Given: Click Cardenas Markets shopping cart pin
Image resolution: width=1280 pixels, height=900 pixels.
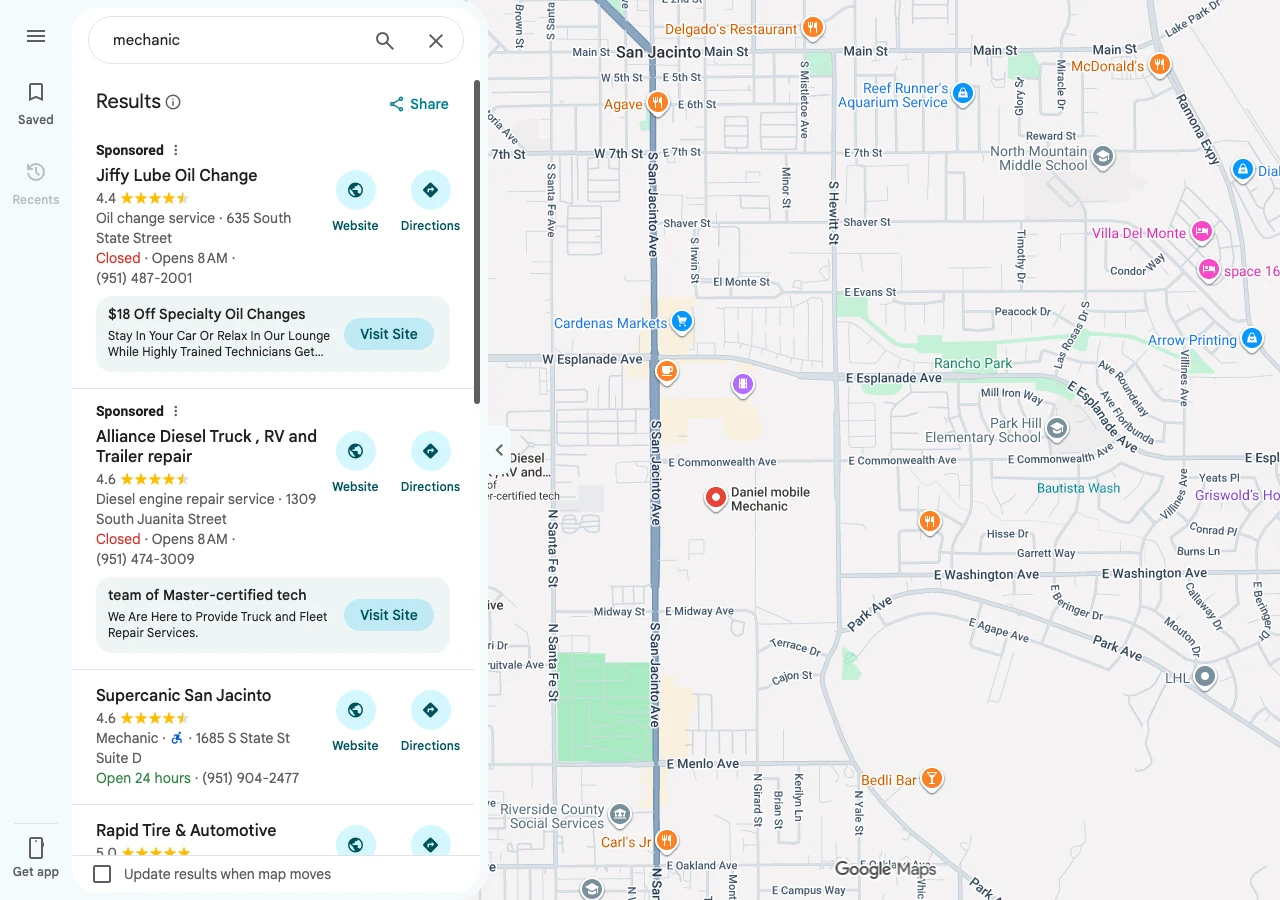Looking at the screenshot, I should tap(682, 322).
